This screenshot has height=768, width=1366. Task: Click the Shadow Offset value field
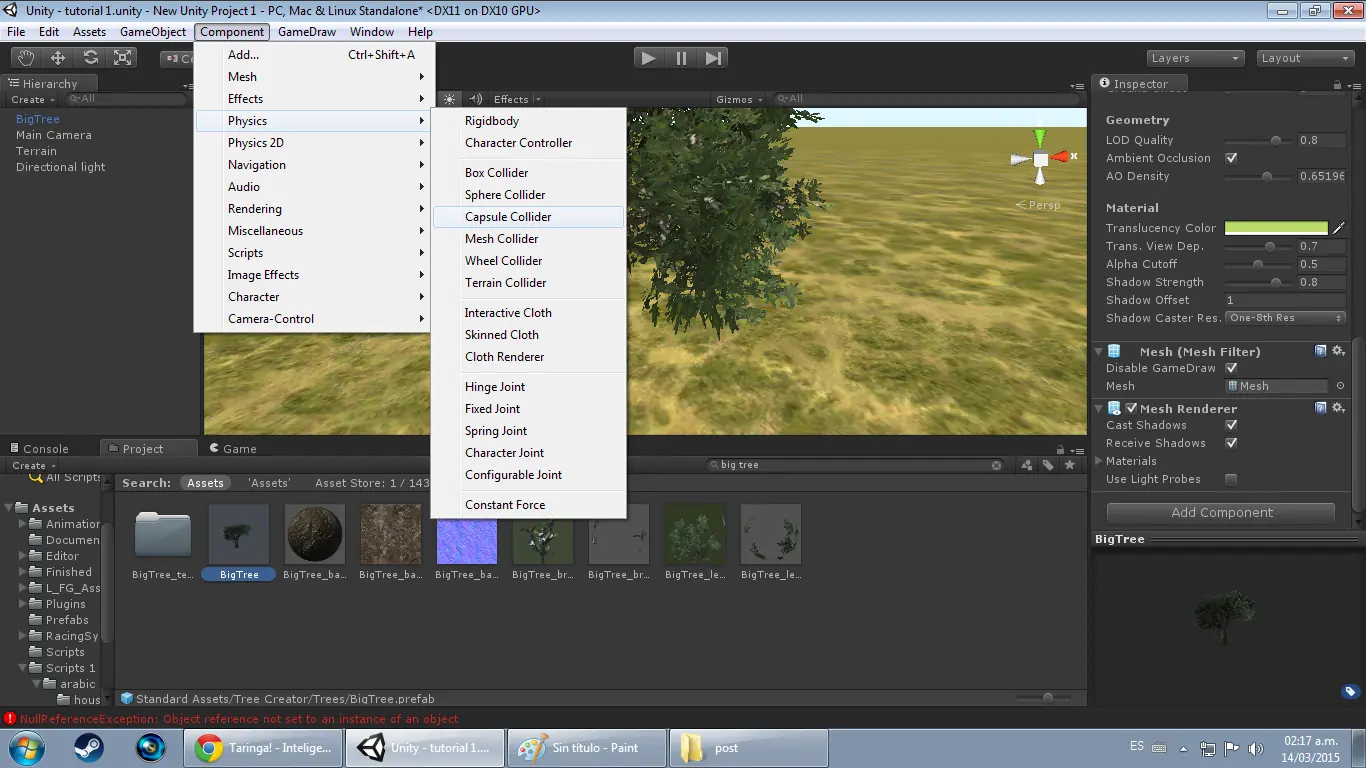click(1286, 300)
